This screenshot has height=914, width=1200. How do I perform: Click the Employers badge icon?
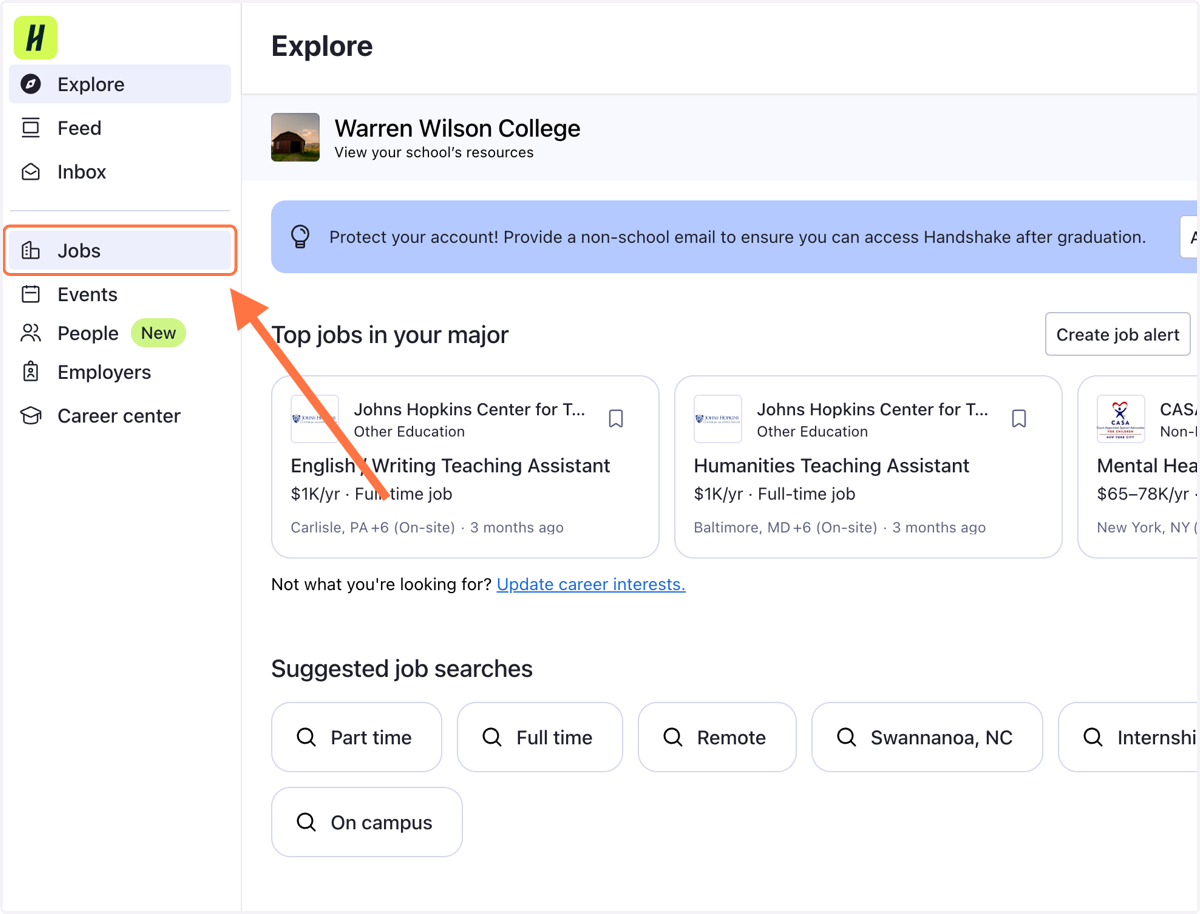31,372
